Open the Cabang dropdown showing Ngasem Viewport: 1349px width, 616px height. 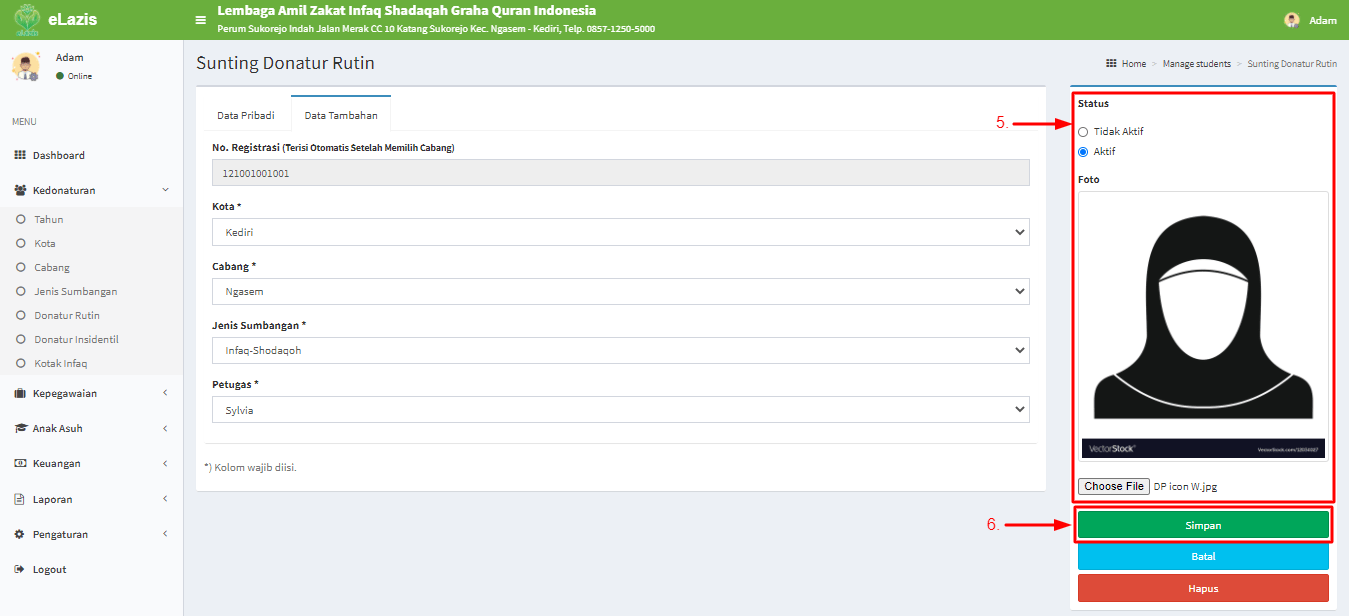pos(621,291)
